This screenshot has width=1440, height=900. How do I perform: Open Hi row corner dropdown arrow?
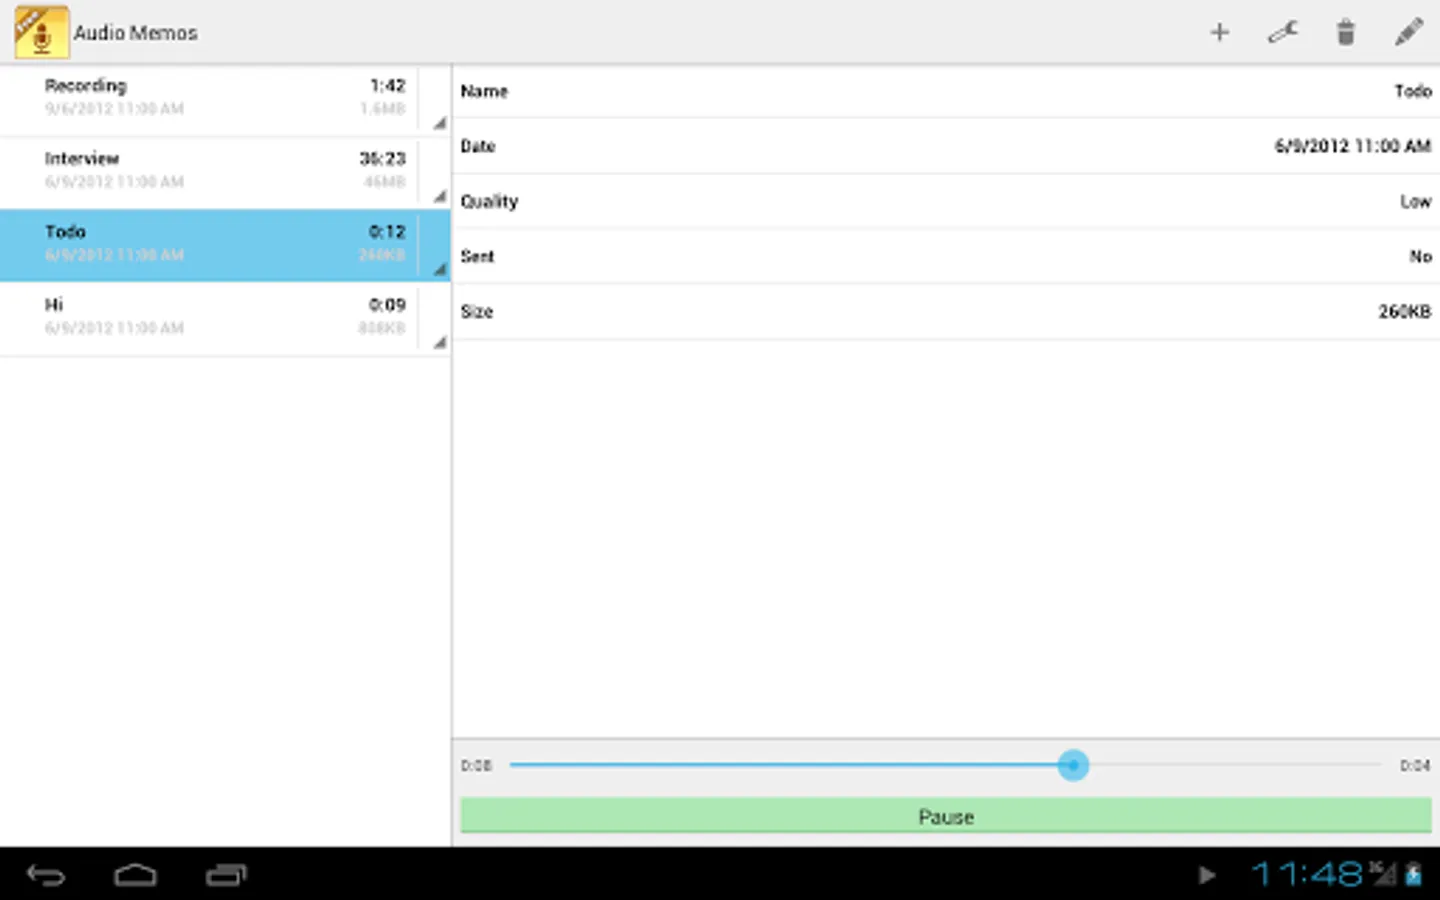coord(439,342)
